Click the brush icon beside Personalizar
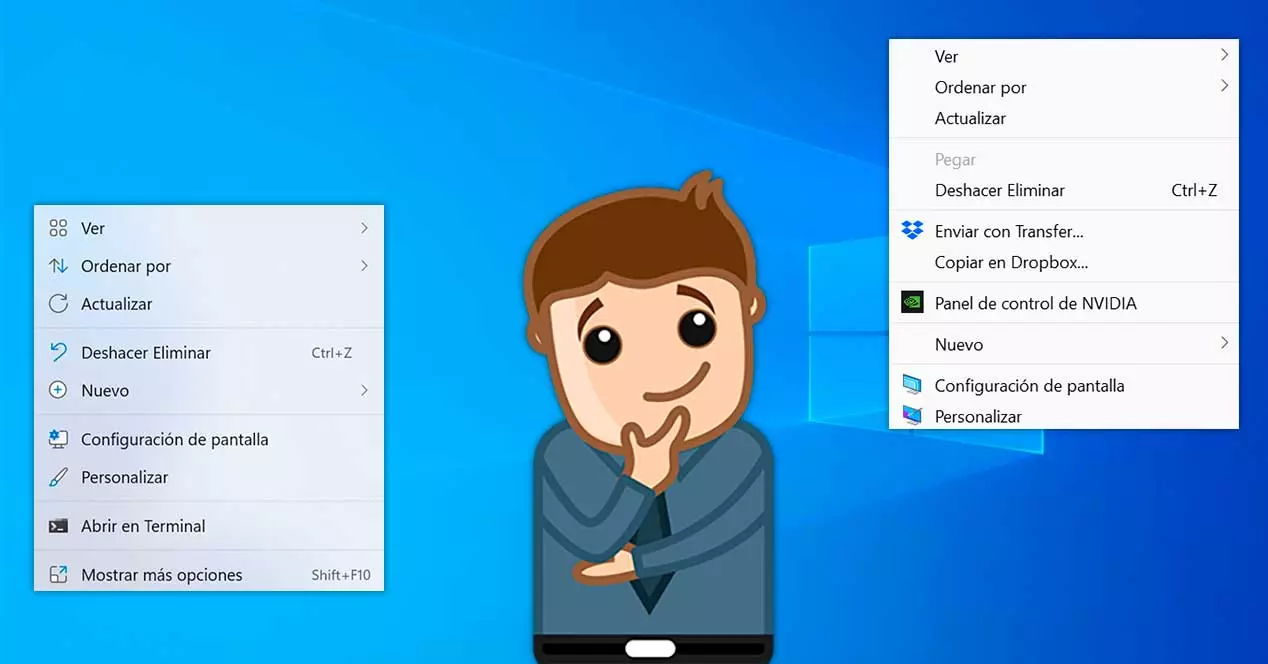Image resolution: width=1268 pixels, height=664 pixels. (x=60, y=477)
